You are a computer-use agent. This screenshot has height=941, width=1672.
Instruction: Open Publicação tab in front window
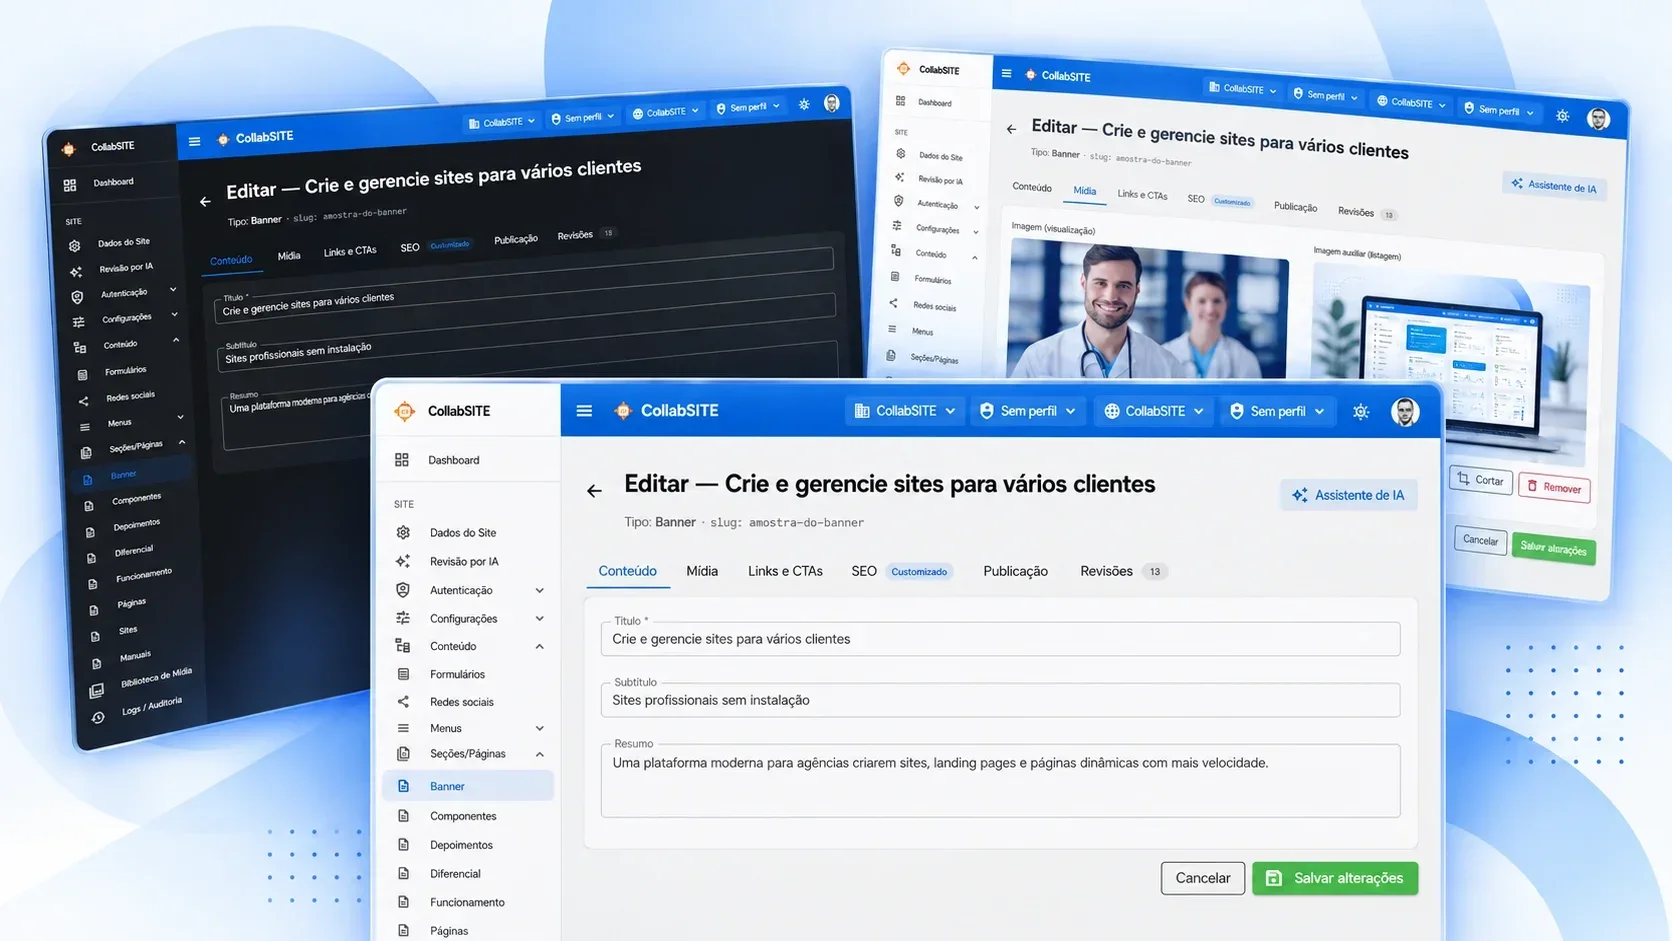[1015, 571]
